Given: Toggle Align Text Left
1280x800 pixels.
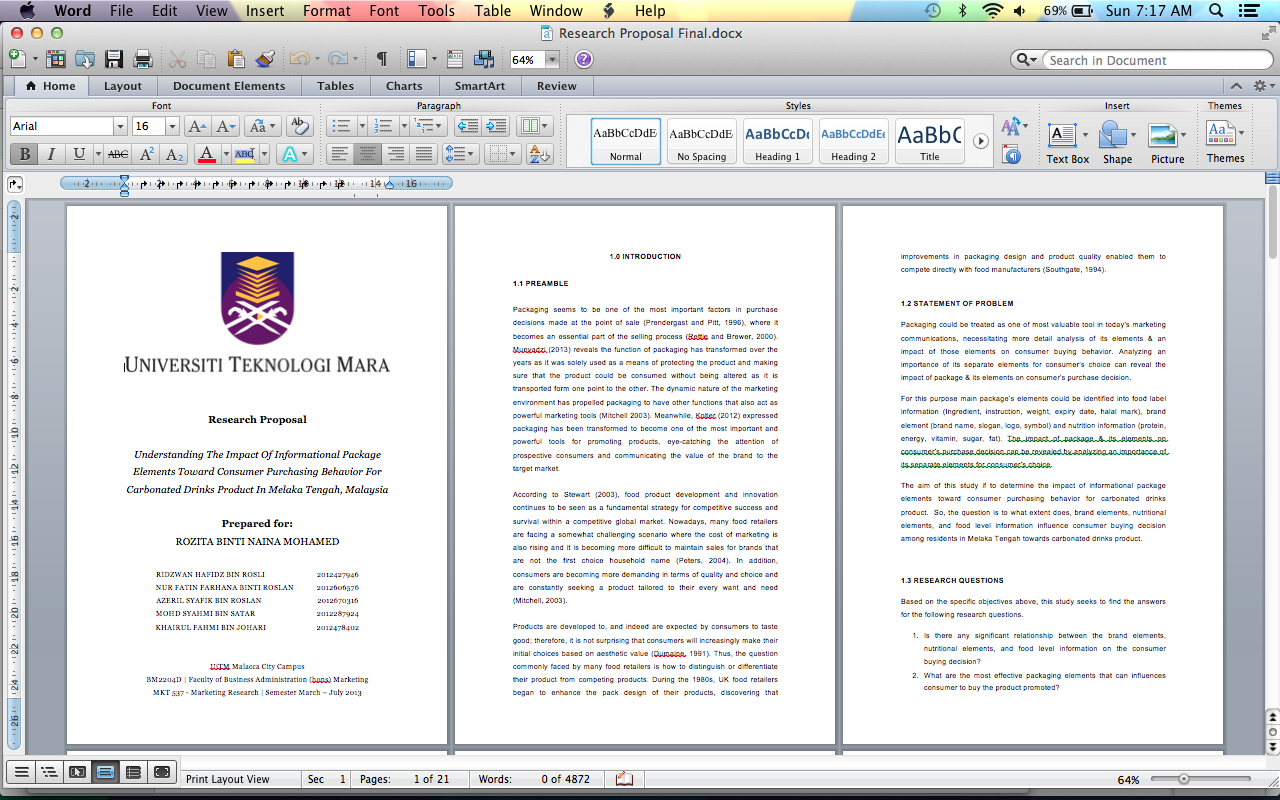Looking at the screenshot, I should tap(340, 154).
